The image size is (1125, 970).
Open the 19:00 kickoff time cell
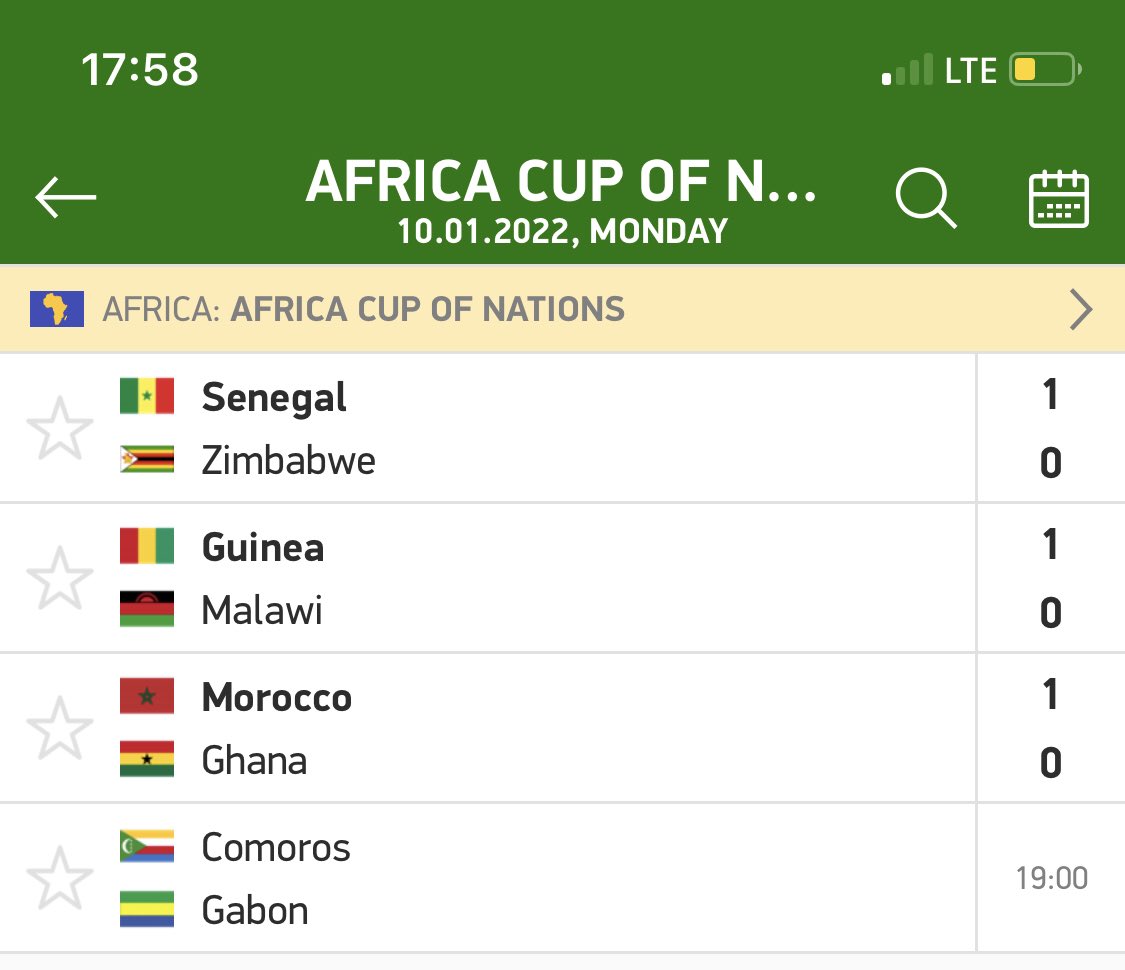1051,878
